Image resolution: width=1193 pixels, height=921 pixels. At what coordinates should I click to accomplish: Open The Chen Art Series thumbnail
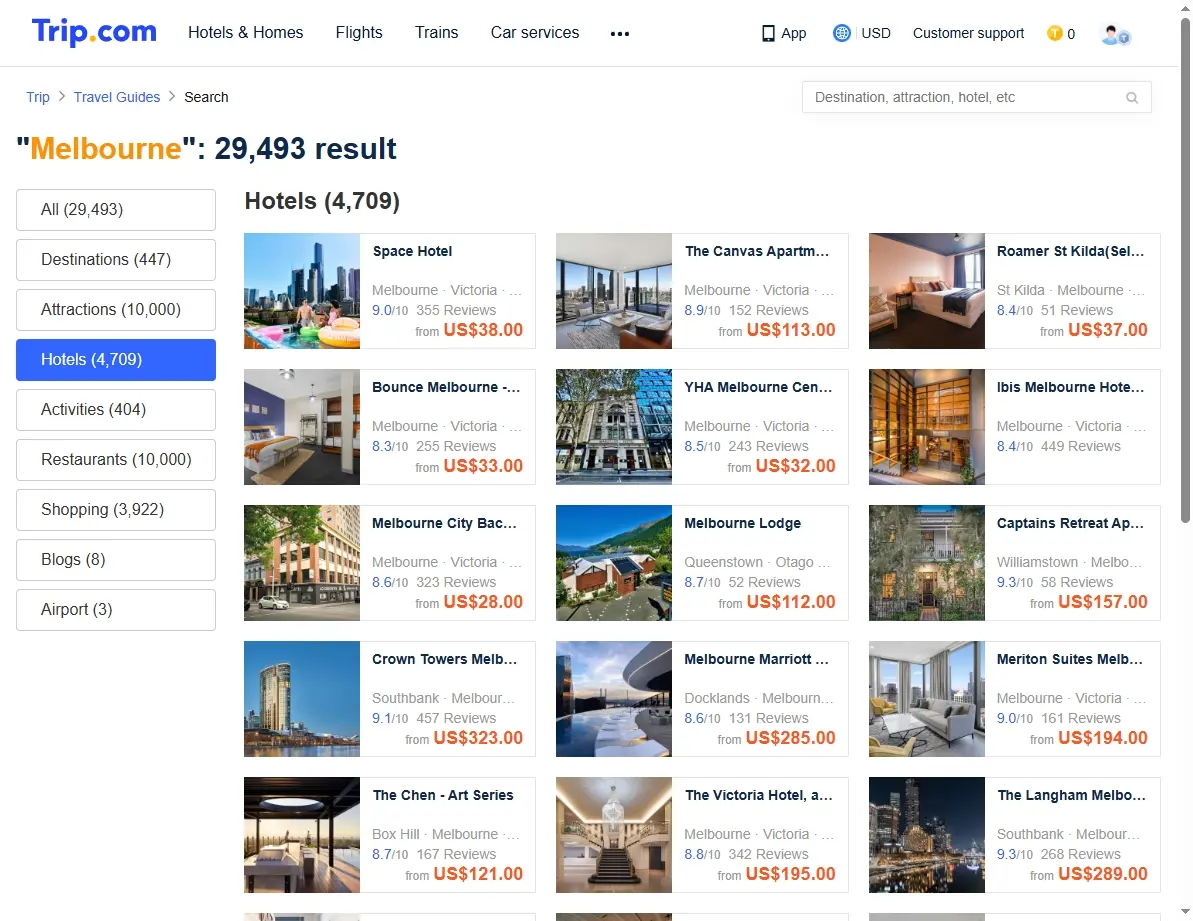(x=302, y=836)
